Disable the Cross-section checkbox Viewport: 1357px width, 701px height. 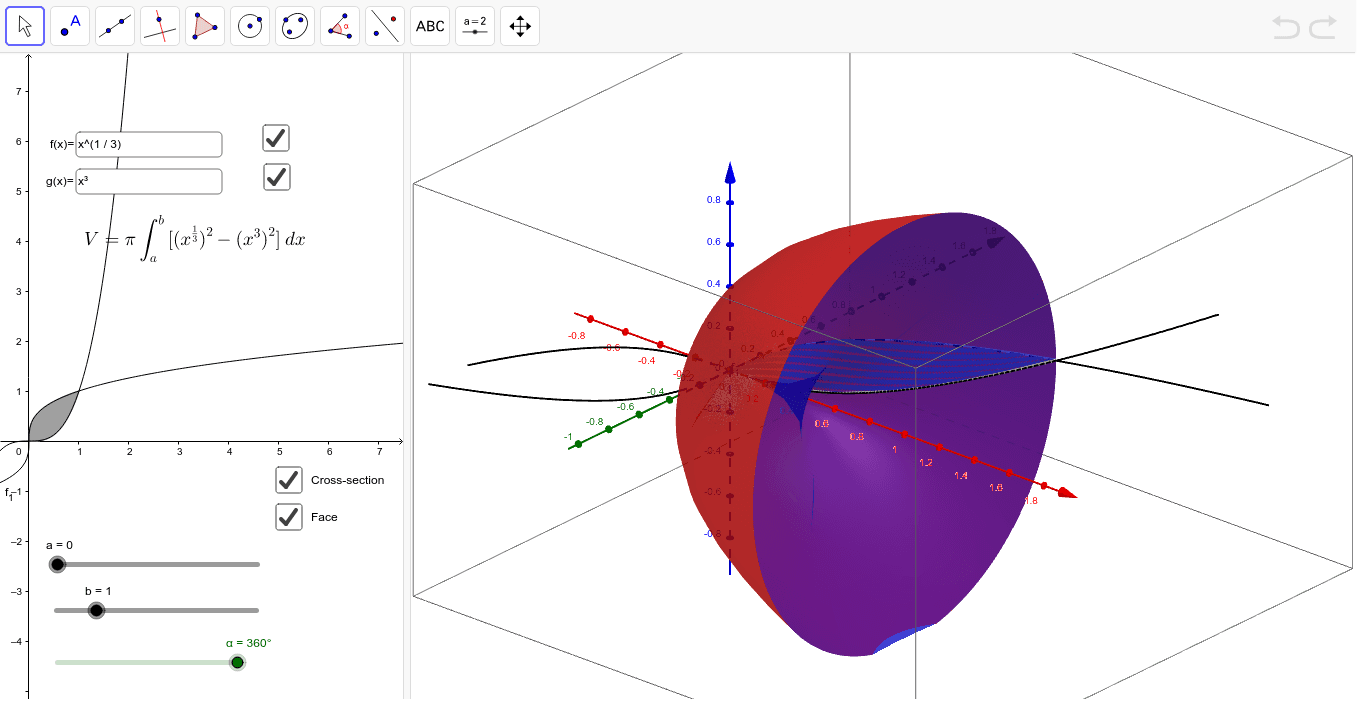click(x=288, y=480)
